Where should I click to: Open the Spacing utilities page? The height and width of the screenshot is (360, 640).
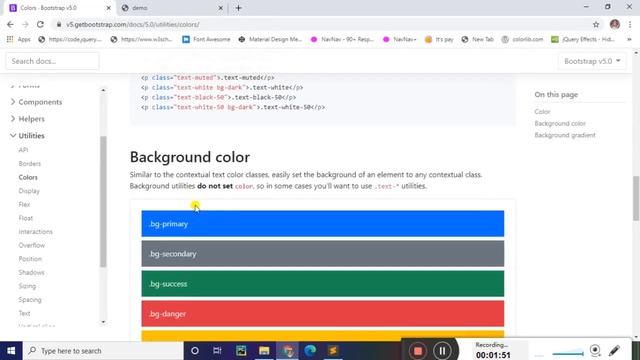[30, 300]
